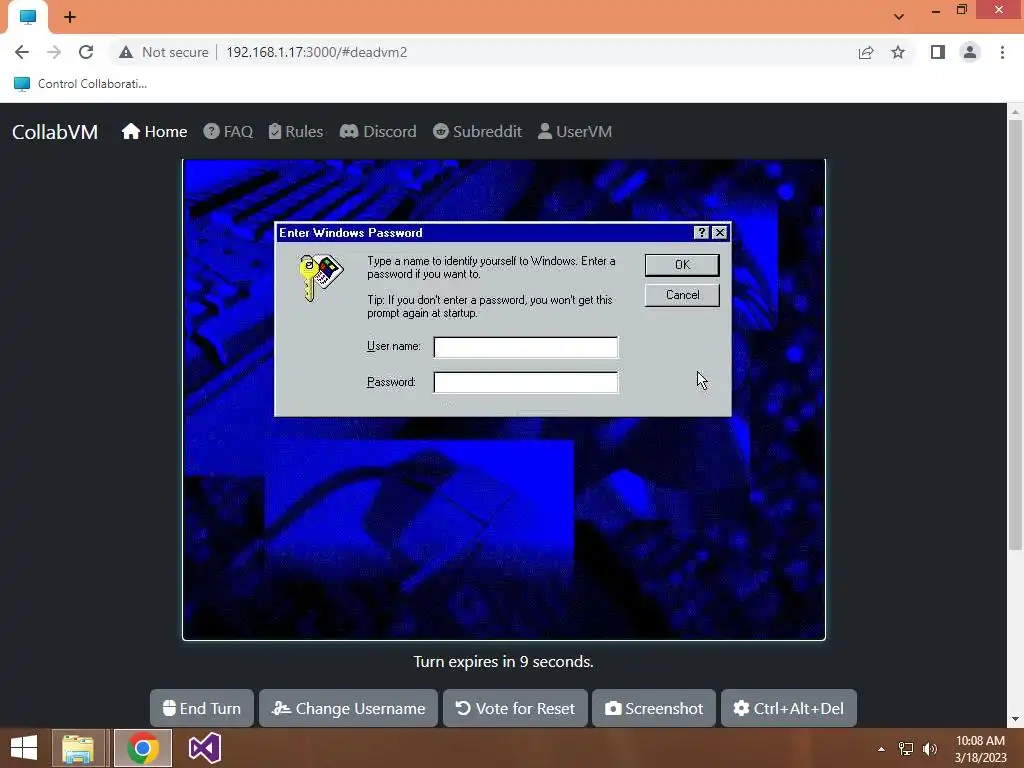The height and width of the screenshot is (768, 1024).
Task: Click the Password input field
Action: (526, 383)
